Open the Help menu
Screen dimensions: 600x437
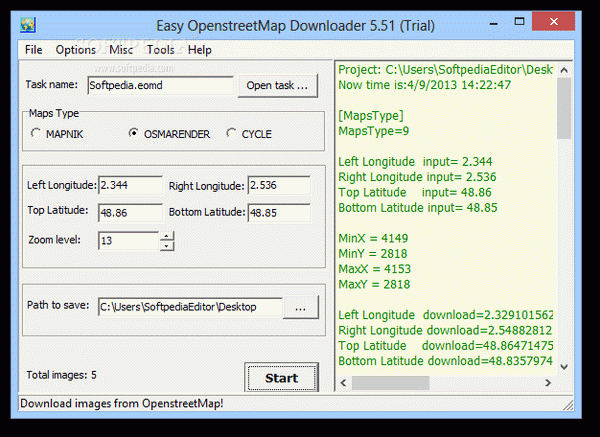[199, 50]
